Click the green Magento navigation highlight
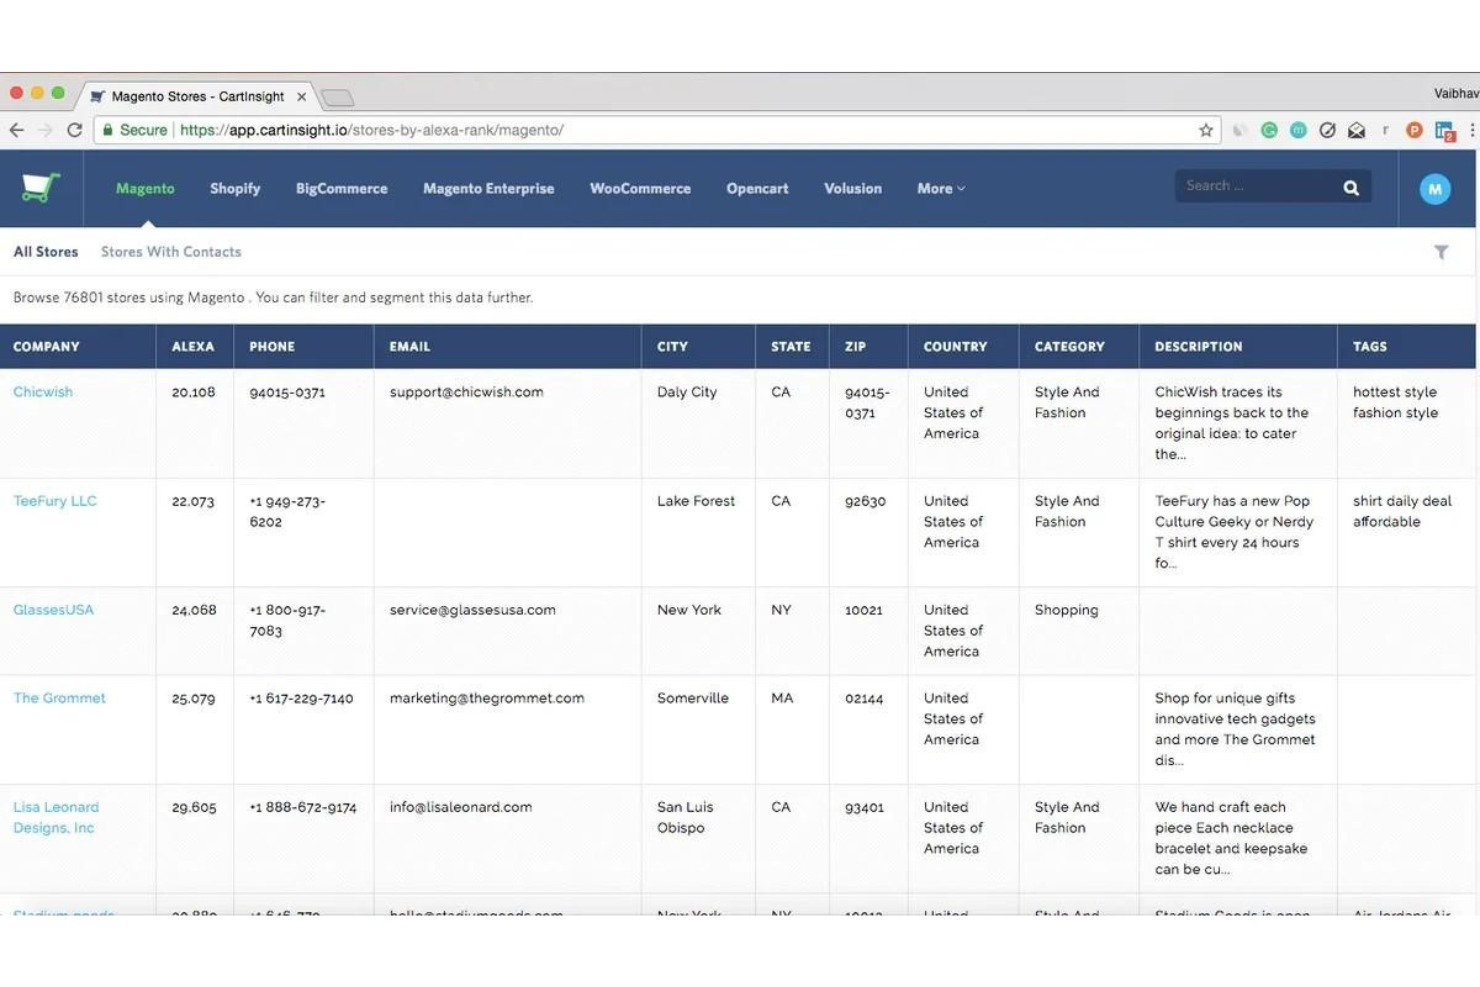 pyautogui.click(x=144, y=188)
